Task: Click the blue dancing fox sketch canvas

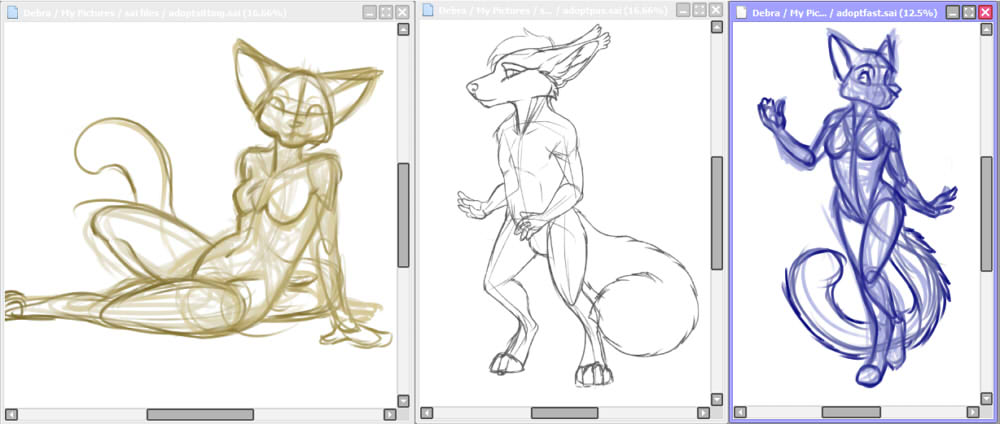Action: click(856, 214)
